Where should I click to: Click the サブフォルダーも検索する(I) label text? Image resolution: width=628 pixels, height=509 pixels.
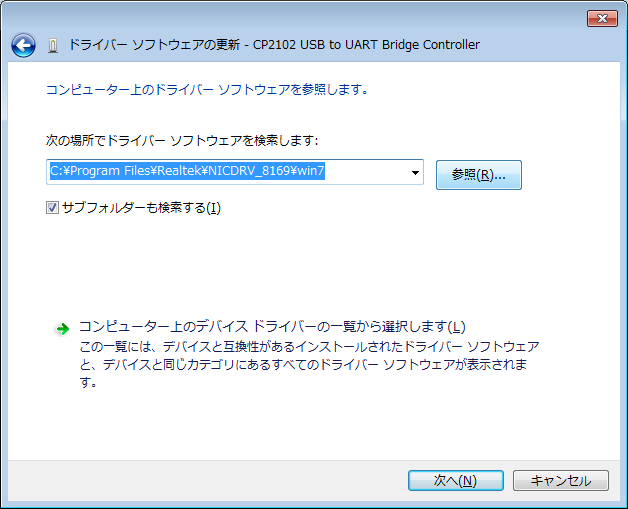(x=140, y=208)
